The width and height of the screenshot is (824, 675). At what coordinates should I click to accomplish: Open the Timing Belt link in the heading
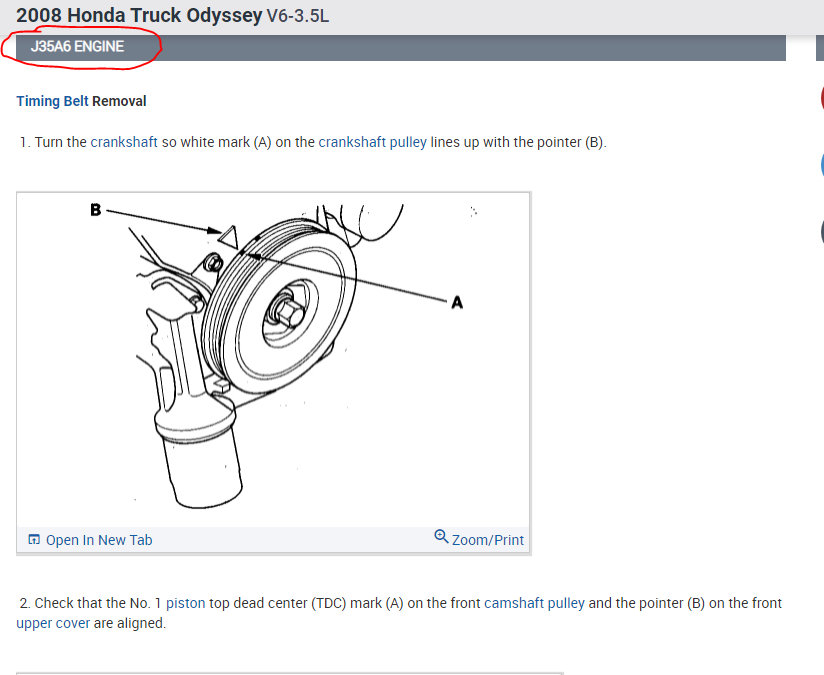tap(52, 101)
